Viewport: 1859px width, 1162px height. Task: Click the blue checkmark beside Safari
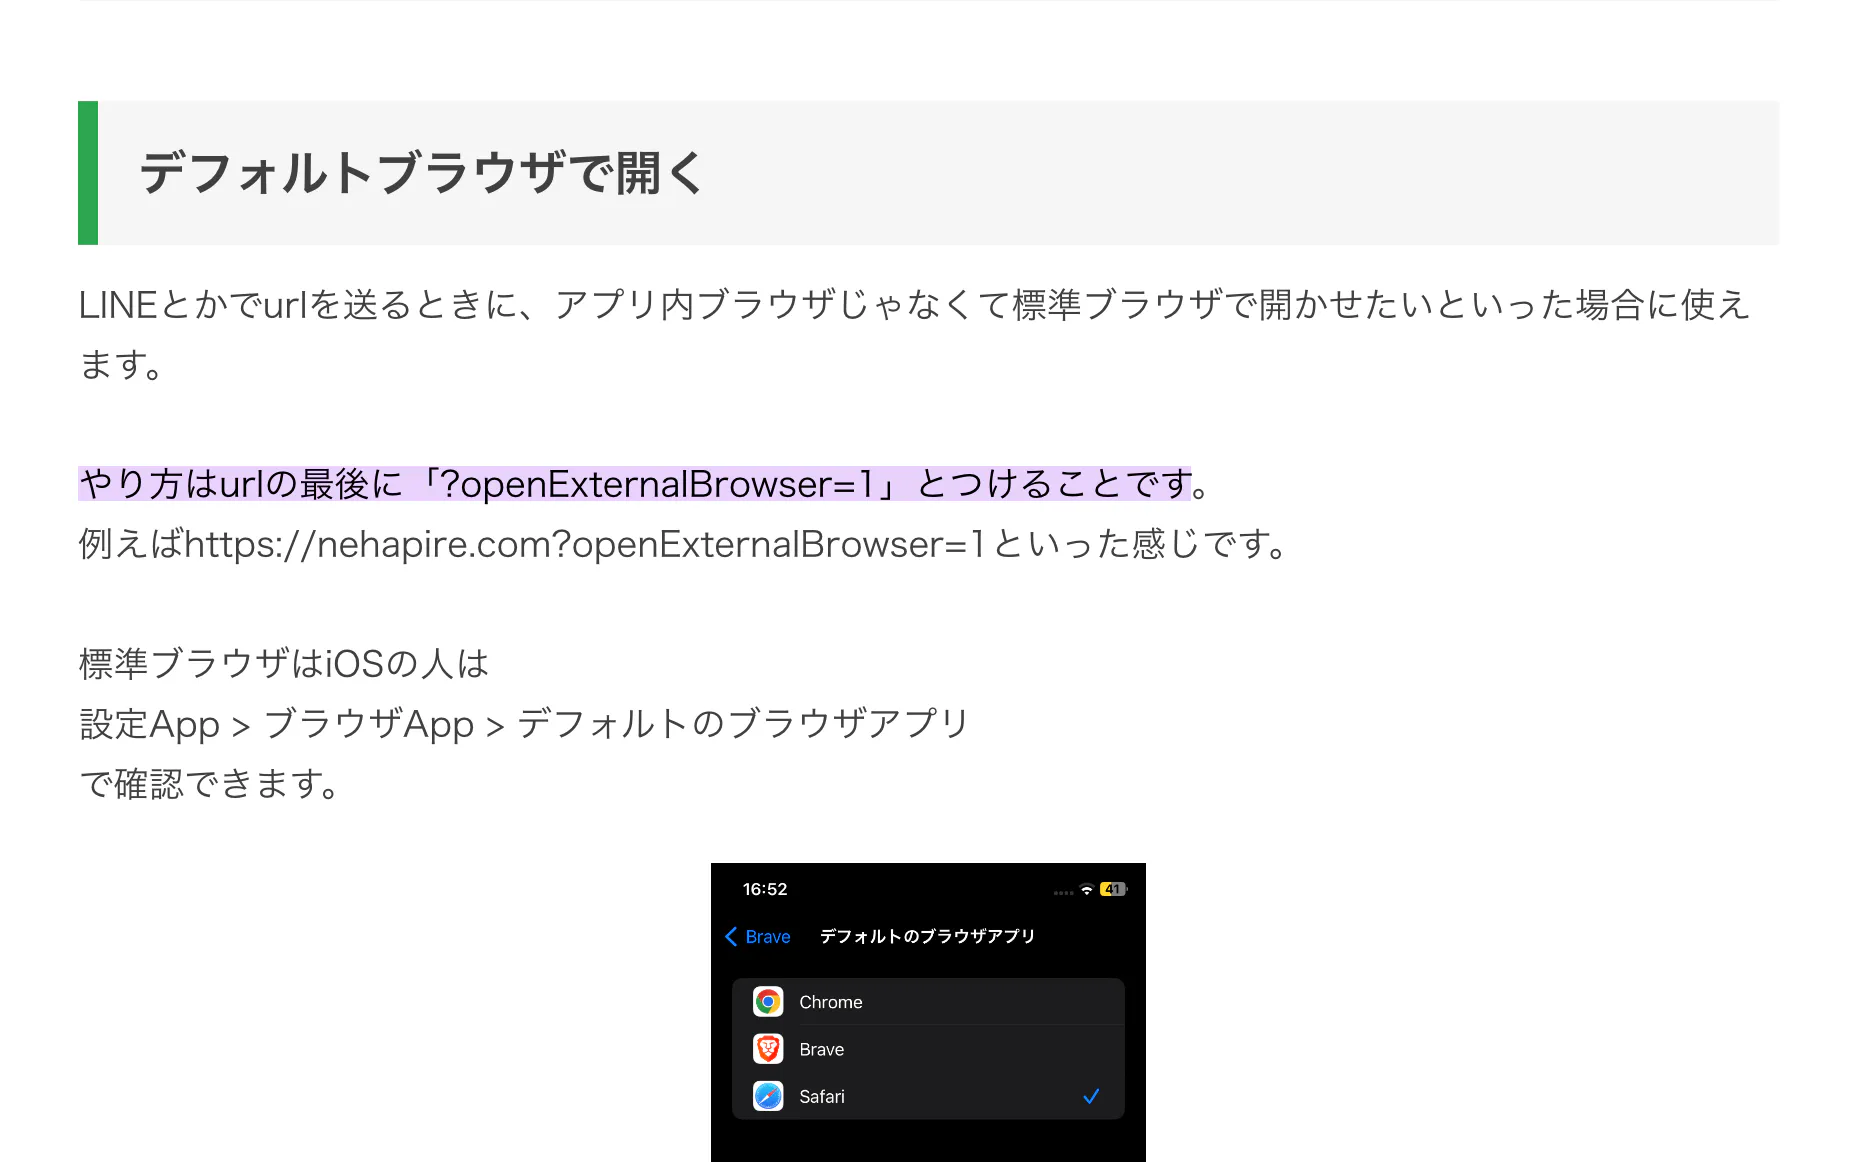(x=1091, y=1096)
